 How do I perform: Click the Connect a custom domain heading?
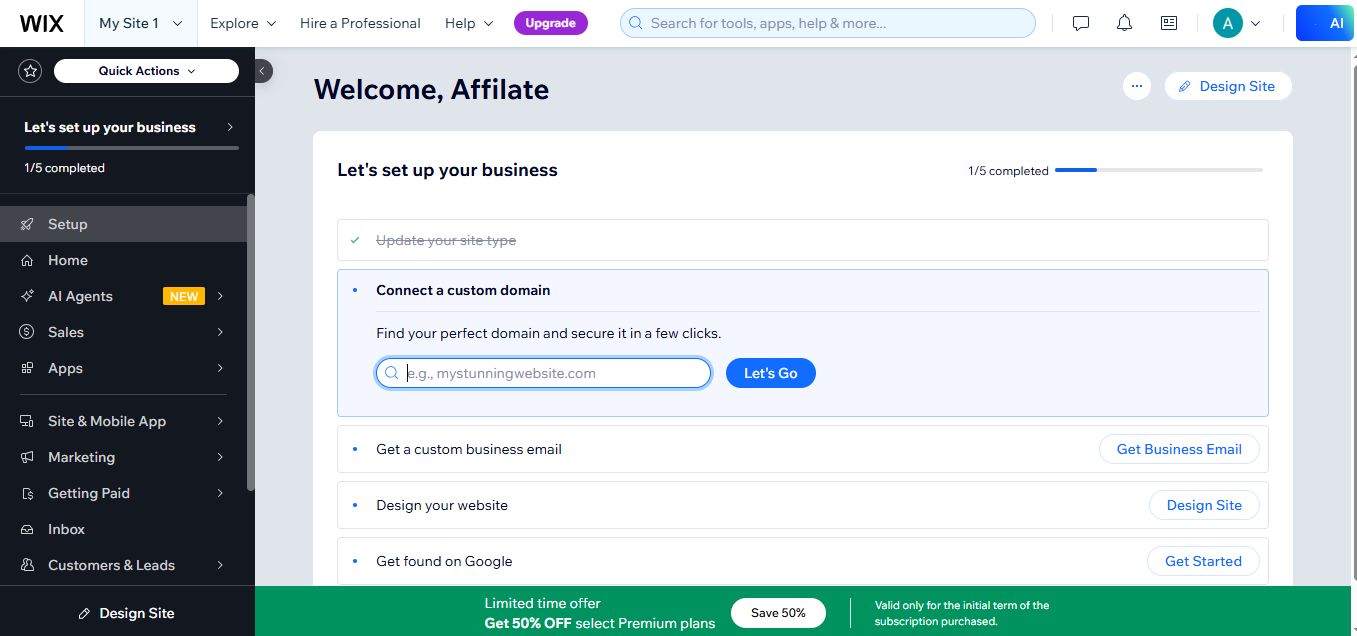pos(463,290)
